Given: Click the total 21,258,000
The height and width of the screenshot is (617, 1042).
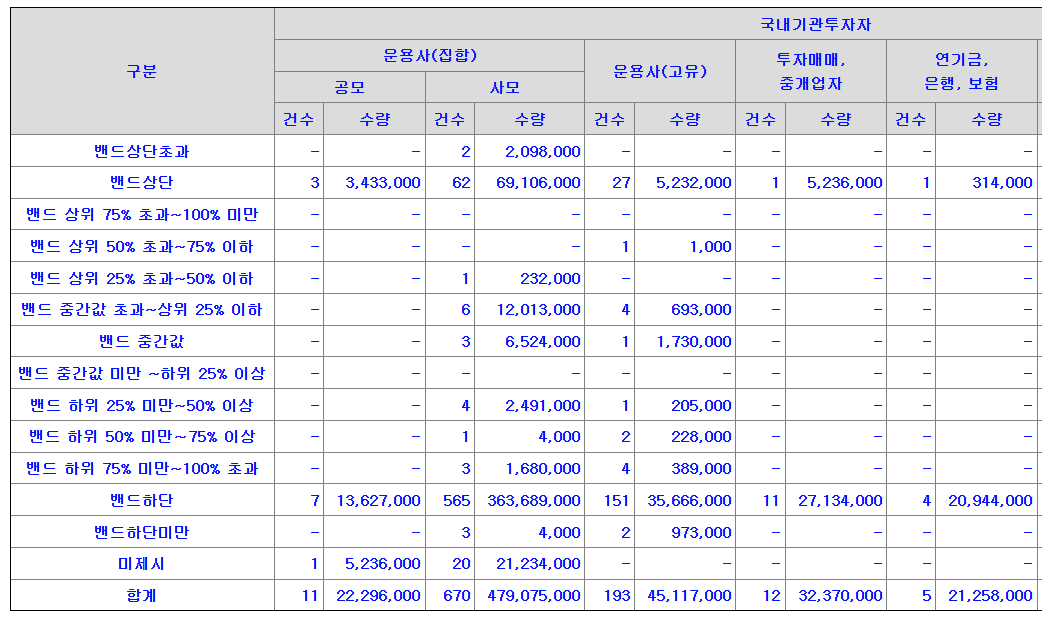Looking at the screenshot, I should click(x=991, y=596).
